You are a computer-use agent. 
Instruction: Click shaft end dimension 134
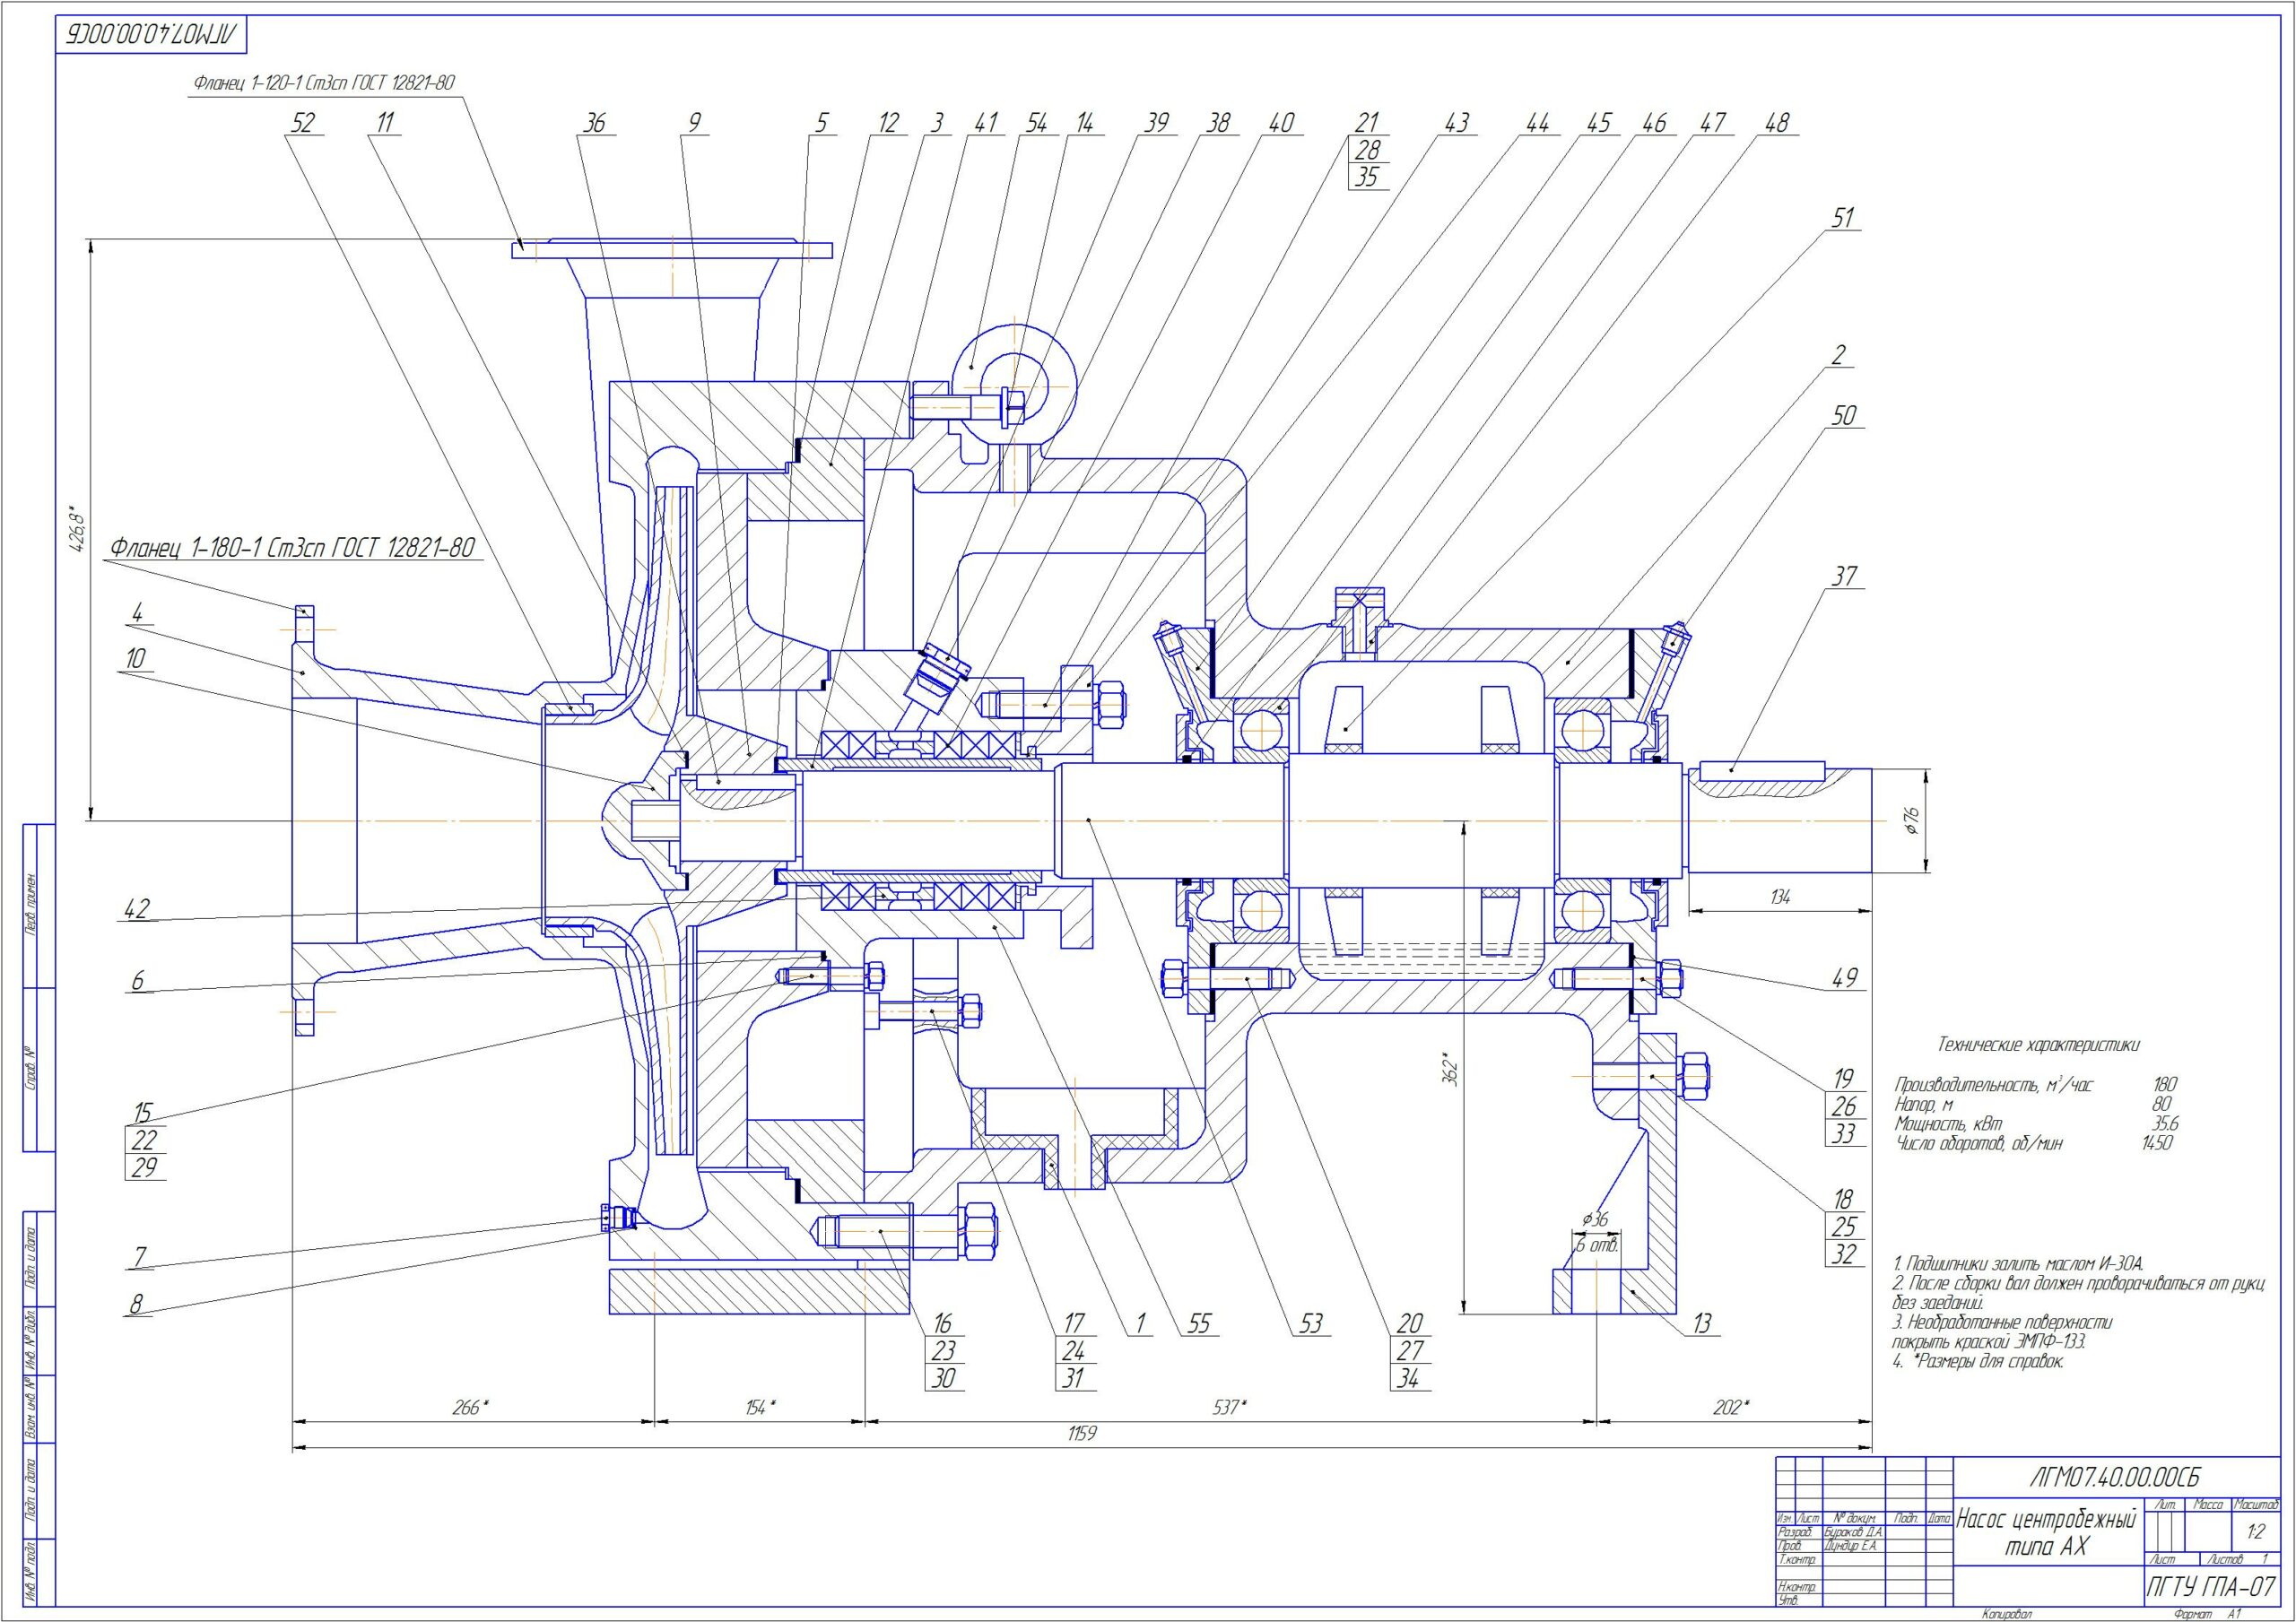[1780, 897]
